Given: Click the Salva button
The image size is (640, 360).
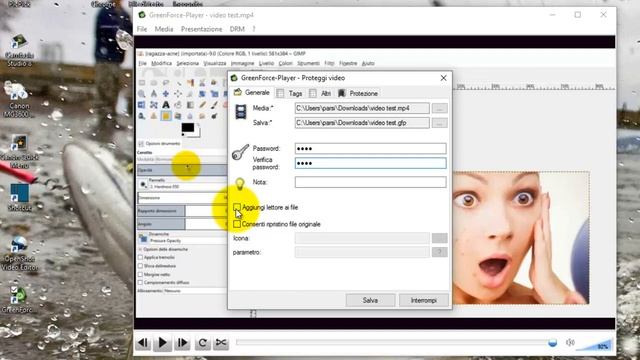Looking at the screenshot, I should tap(370, 300).
